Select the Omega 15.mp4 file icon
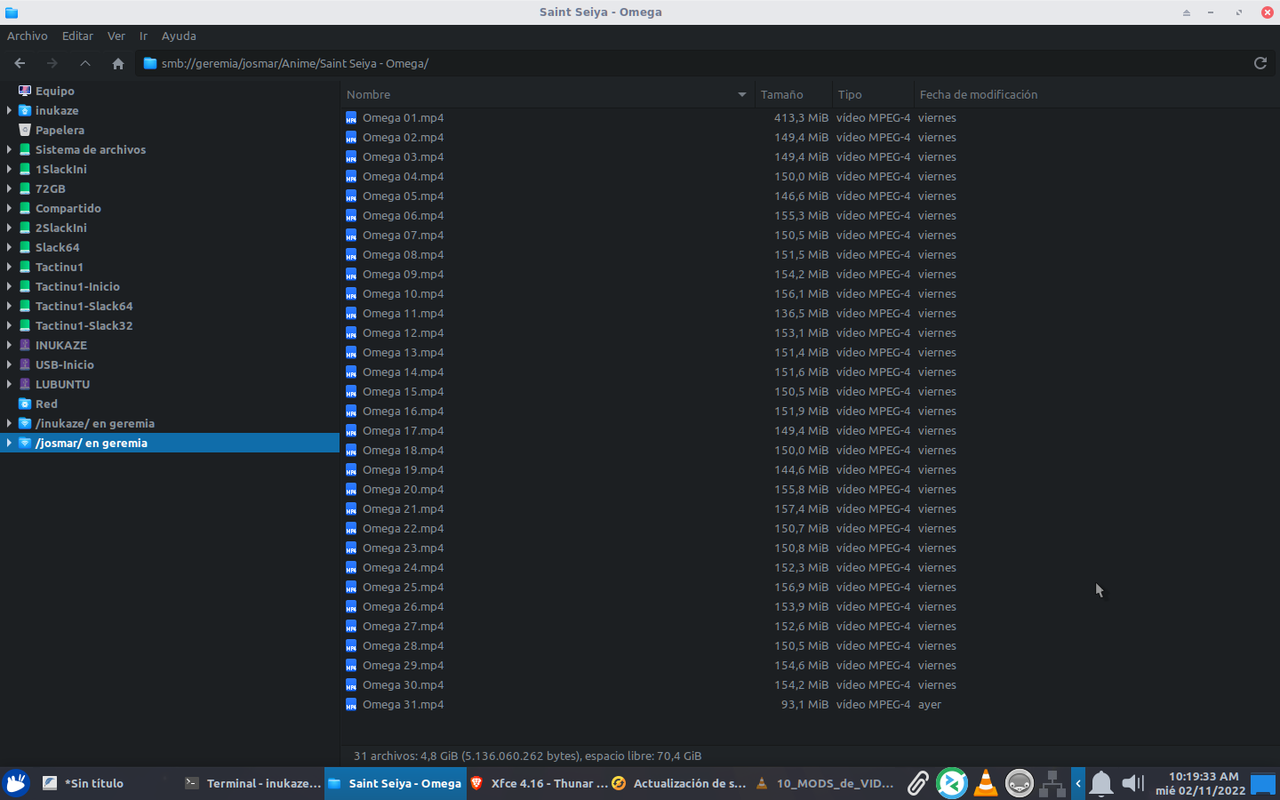1280x800 pixels. [351, 392]
